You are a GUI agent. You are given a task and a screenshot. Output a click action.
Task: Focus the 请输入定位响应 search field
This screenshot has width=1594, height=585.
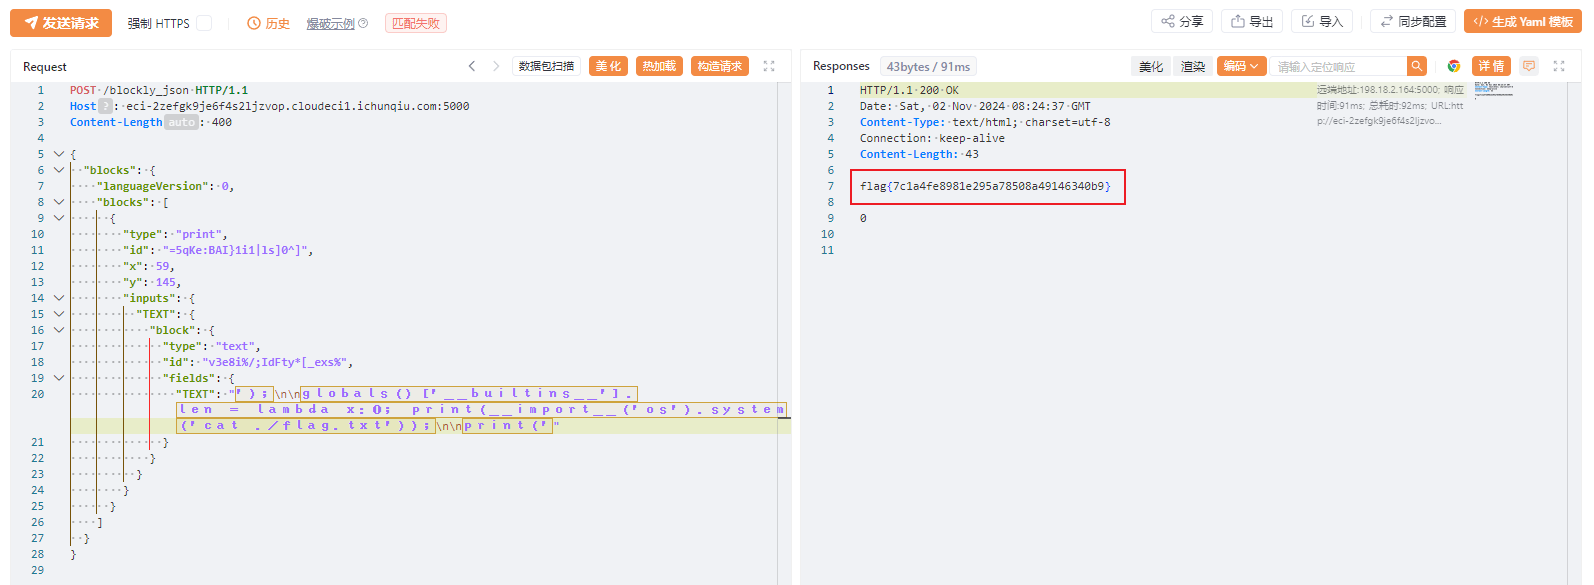click(1338, 66)
